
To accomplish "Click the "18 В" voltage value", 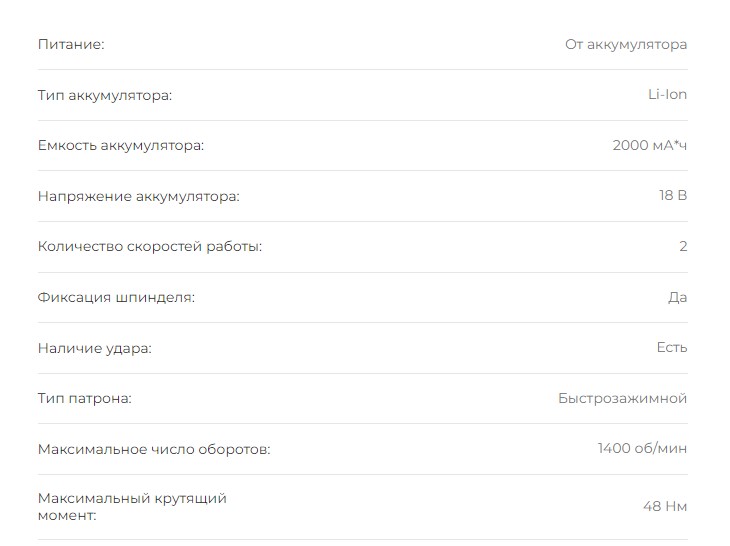I will click(x=673, y=196).
